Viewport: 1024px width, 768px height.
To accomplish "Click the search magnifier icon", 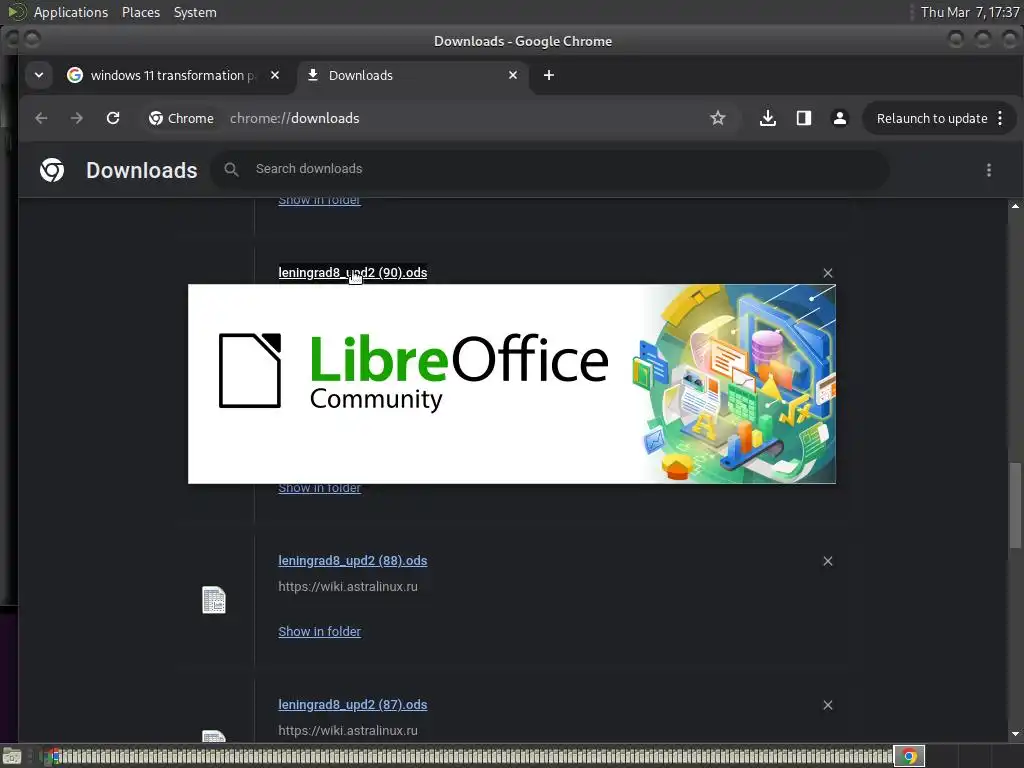I will [x=231, y=169].
